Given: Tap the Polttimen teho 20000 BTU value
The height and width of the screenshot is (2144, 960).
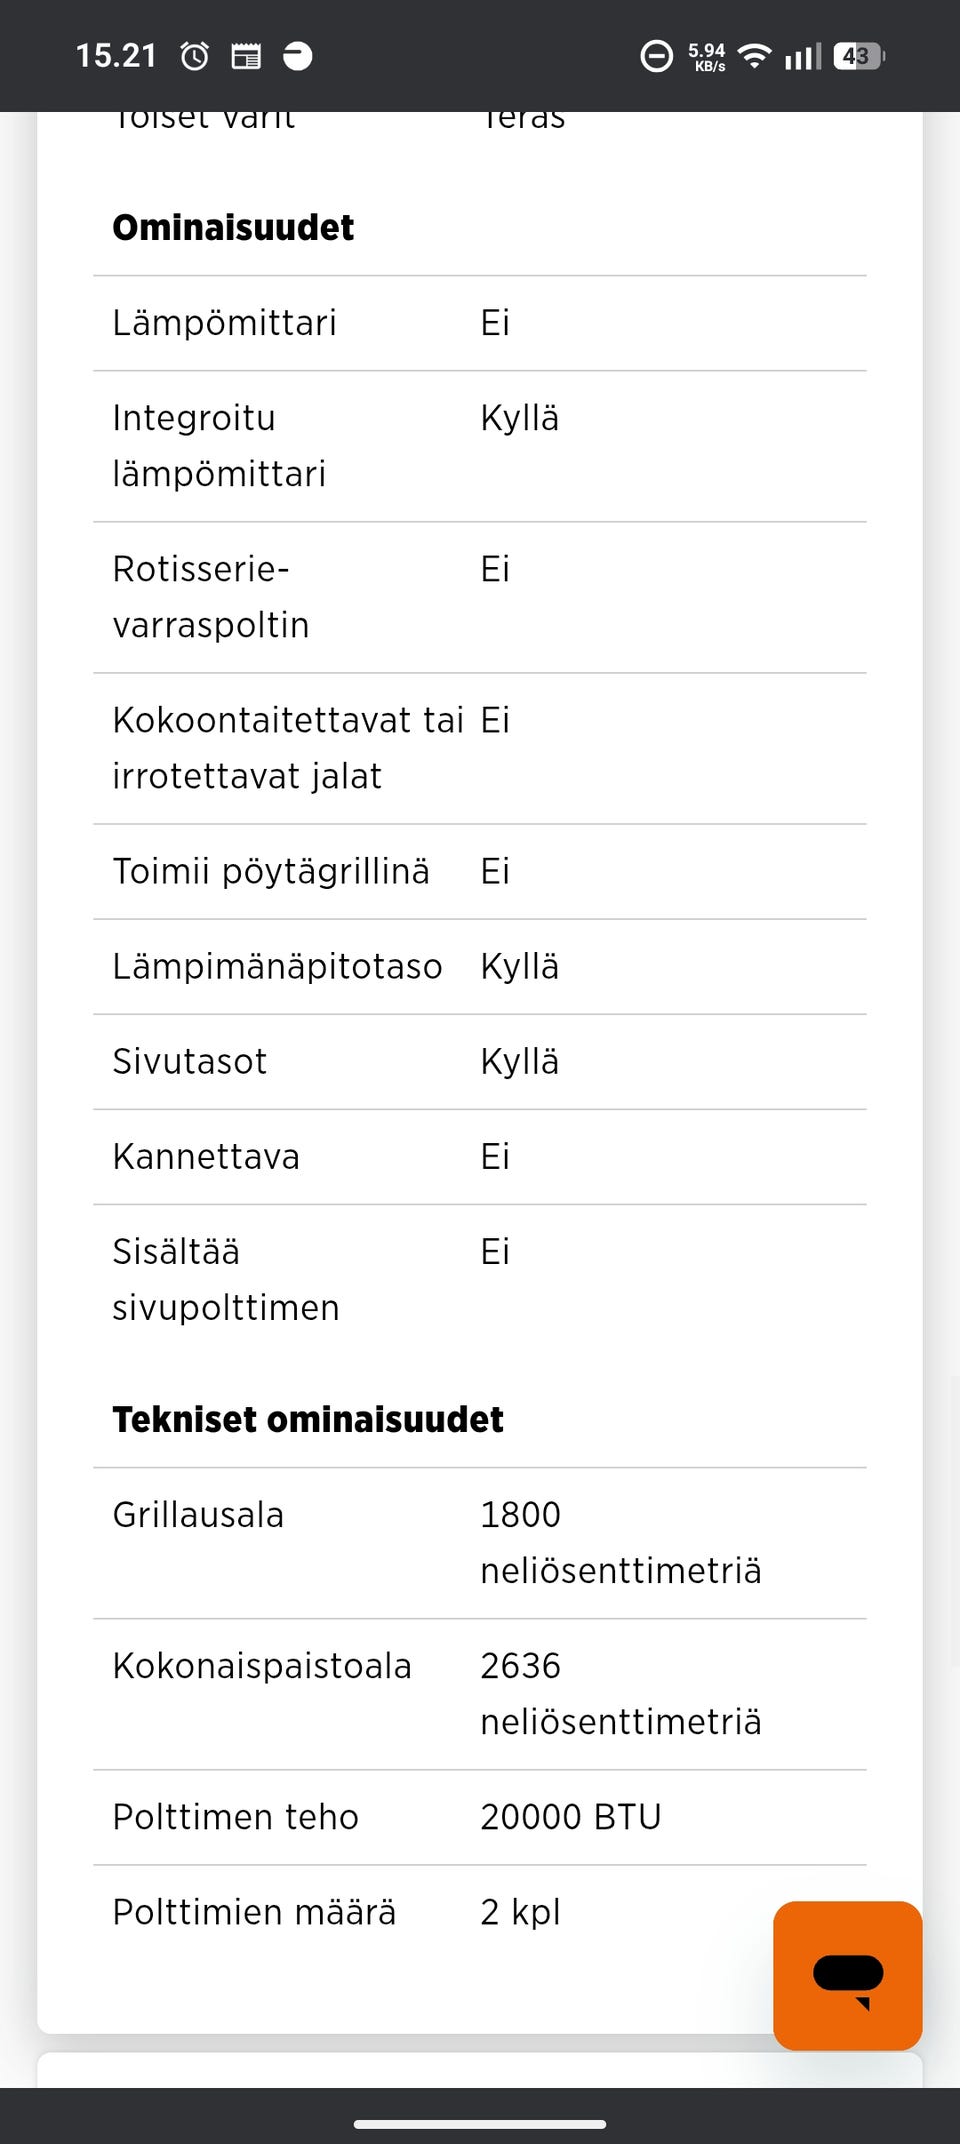Looking at the screenshot, I should click(571, 1816).
